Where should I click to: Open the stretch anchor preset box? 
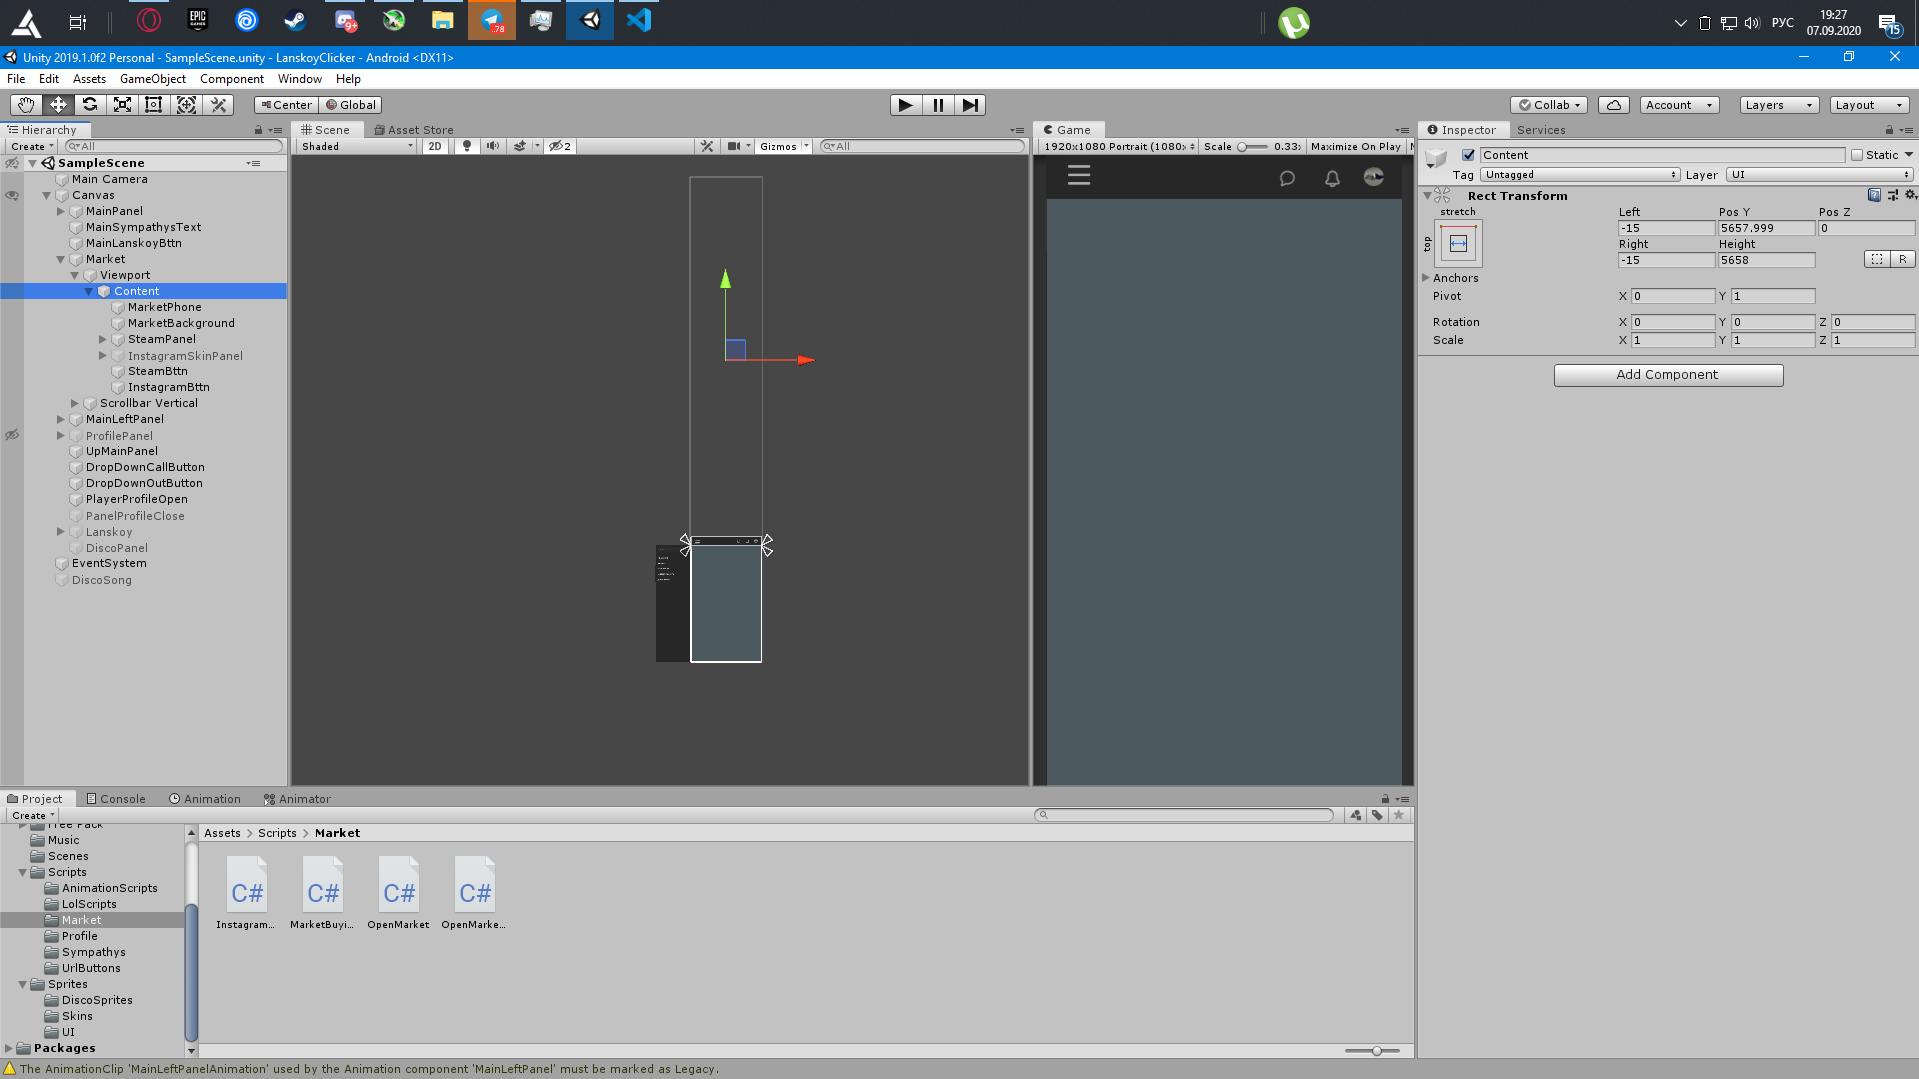coord(1458,243)
